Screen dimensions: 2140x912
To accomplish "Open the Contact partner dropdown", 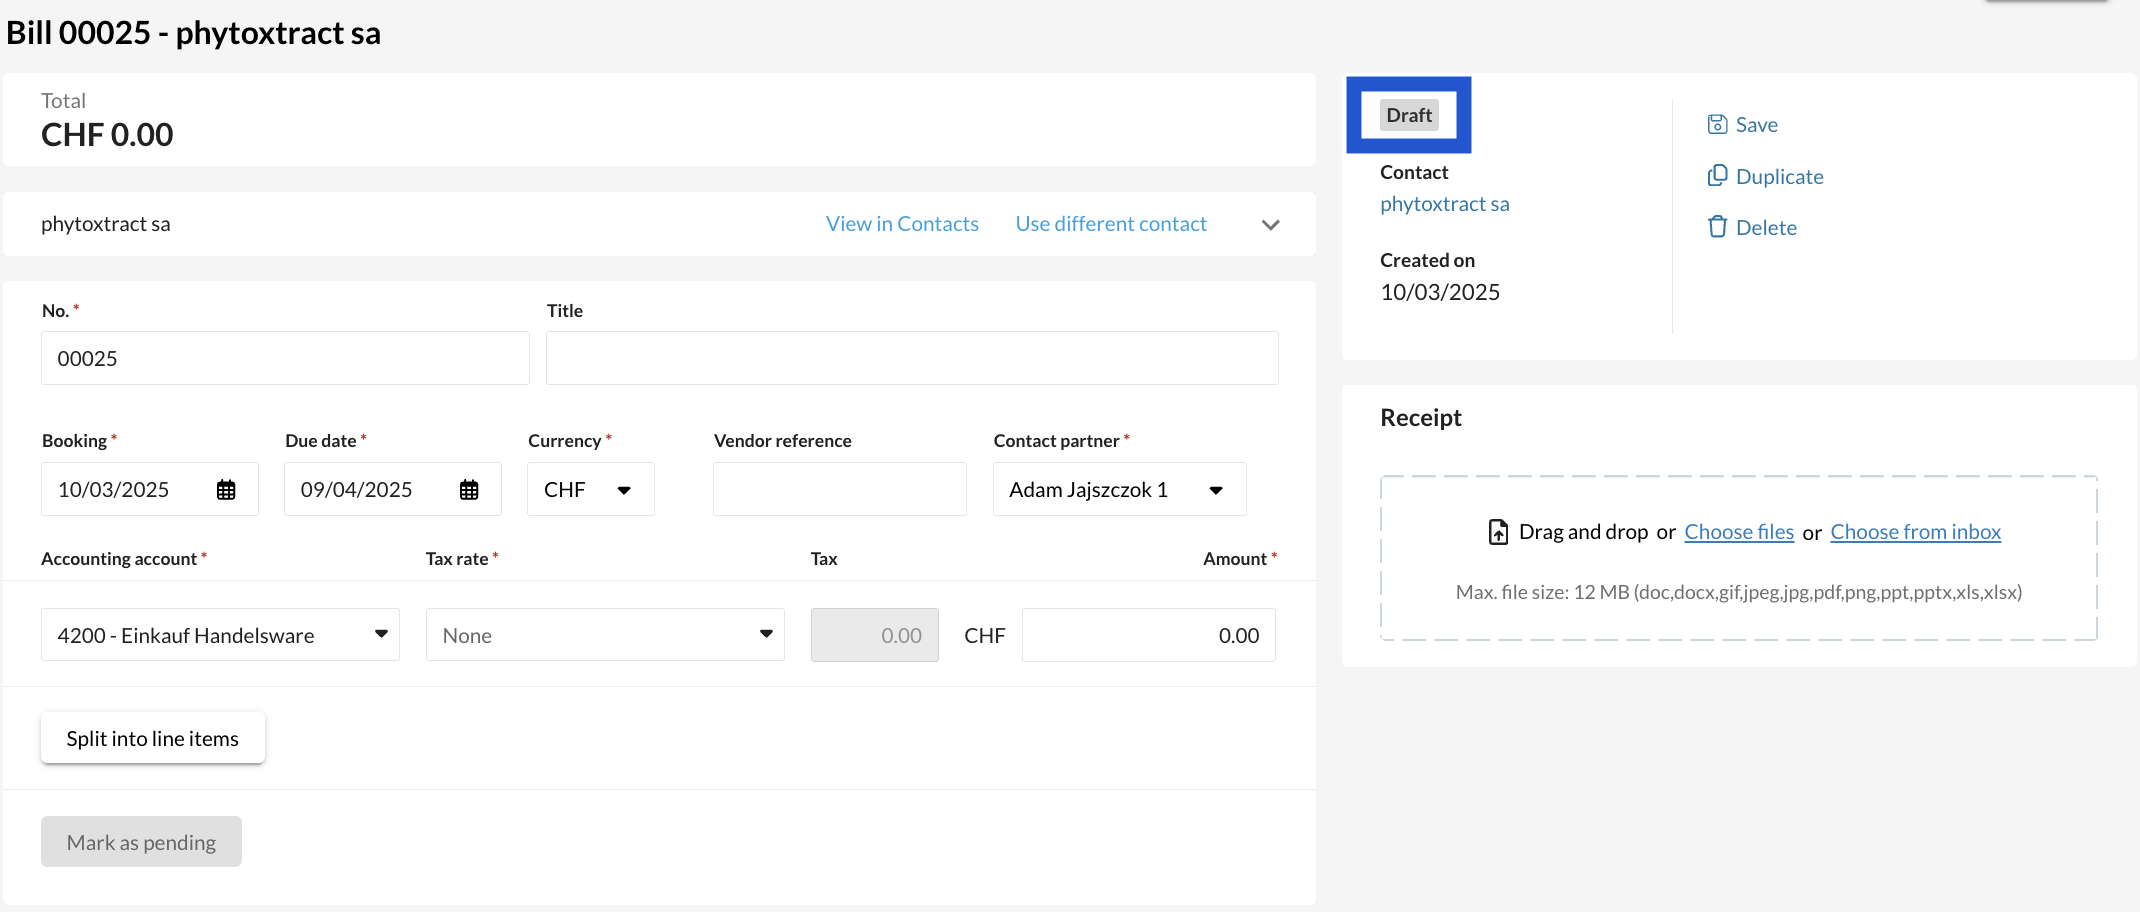I will (1120, 489).
